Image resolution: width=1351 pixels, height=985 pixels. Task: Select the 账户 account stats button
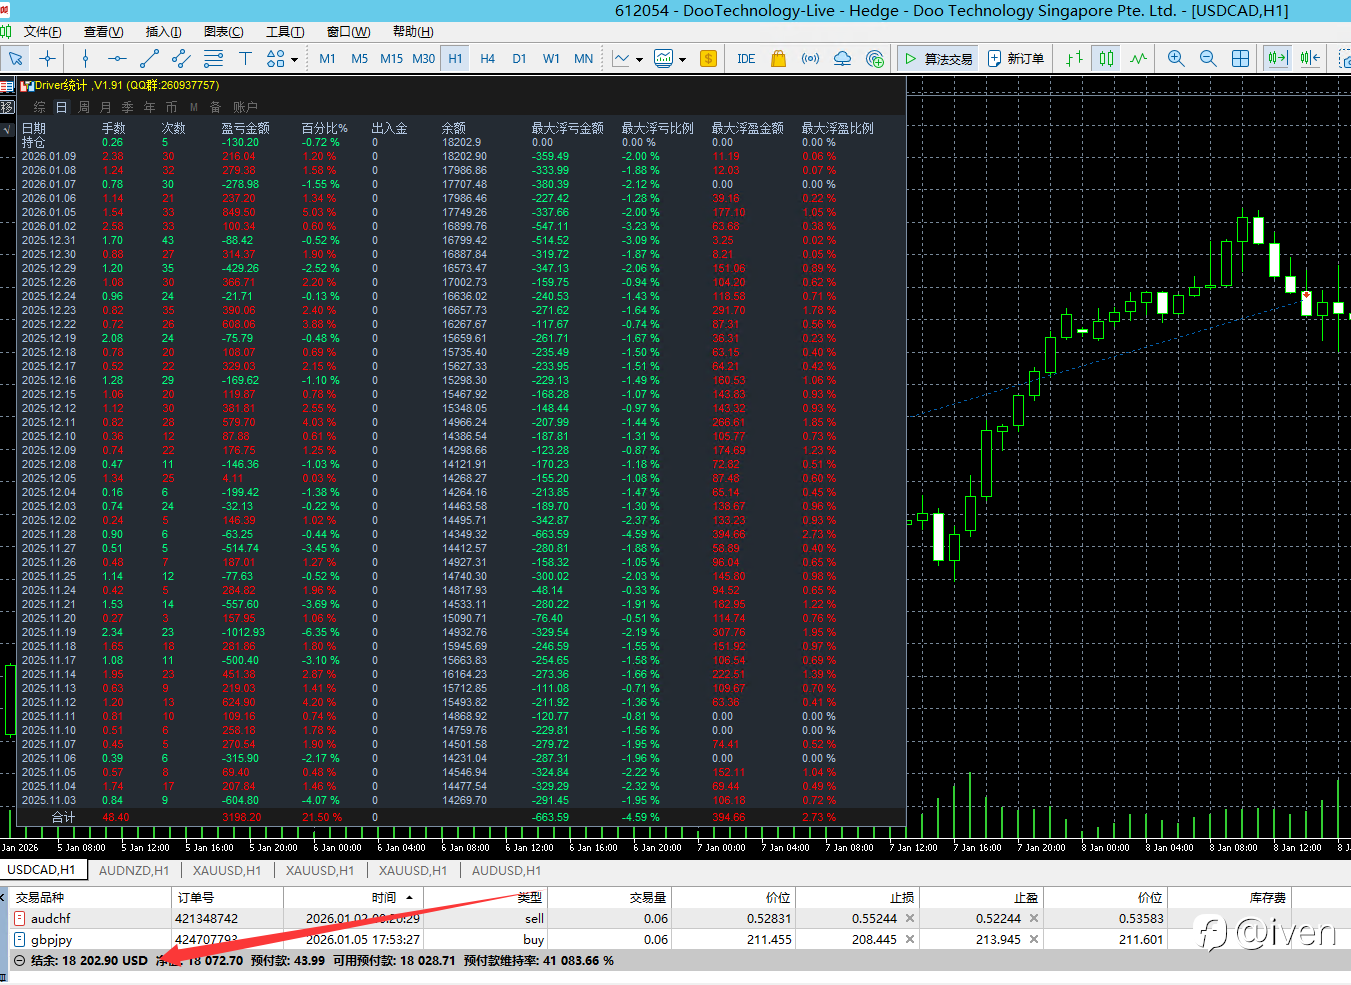246,107
